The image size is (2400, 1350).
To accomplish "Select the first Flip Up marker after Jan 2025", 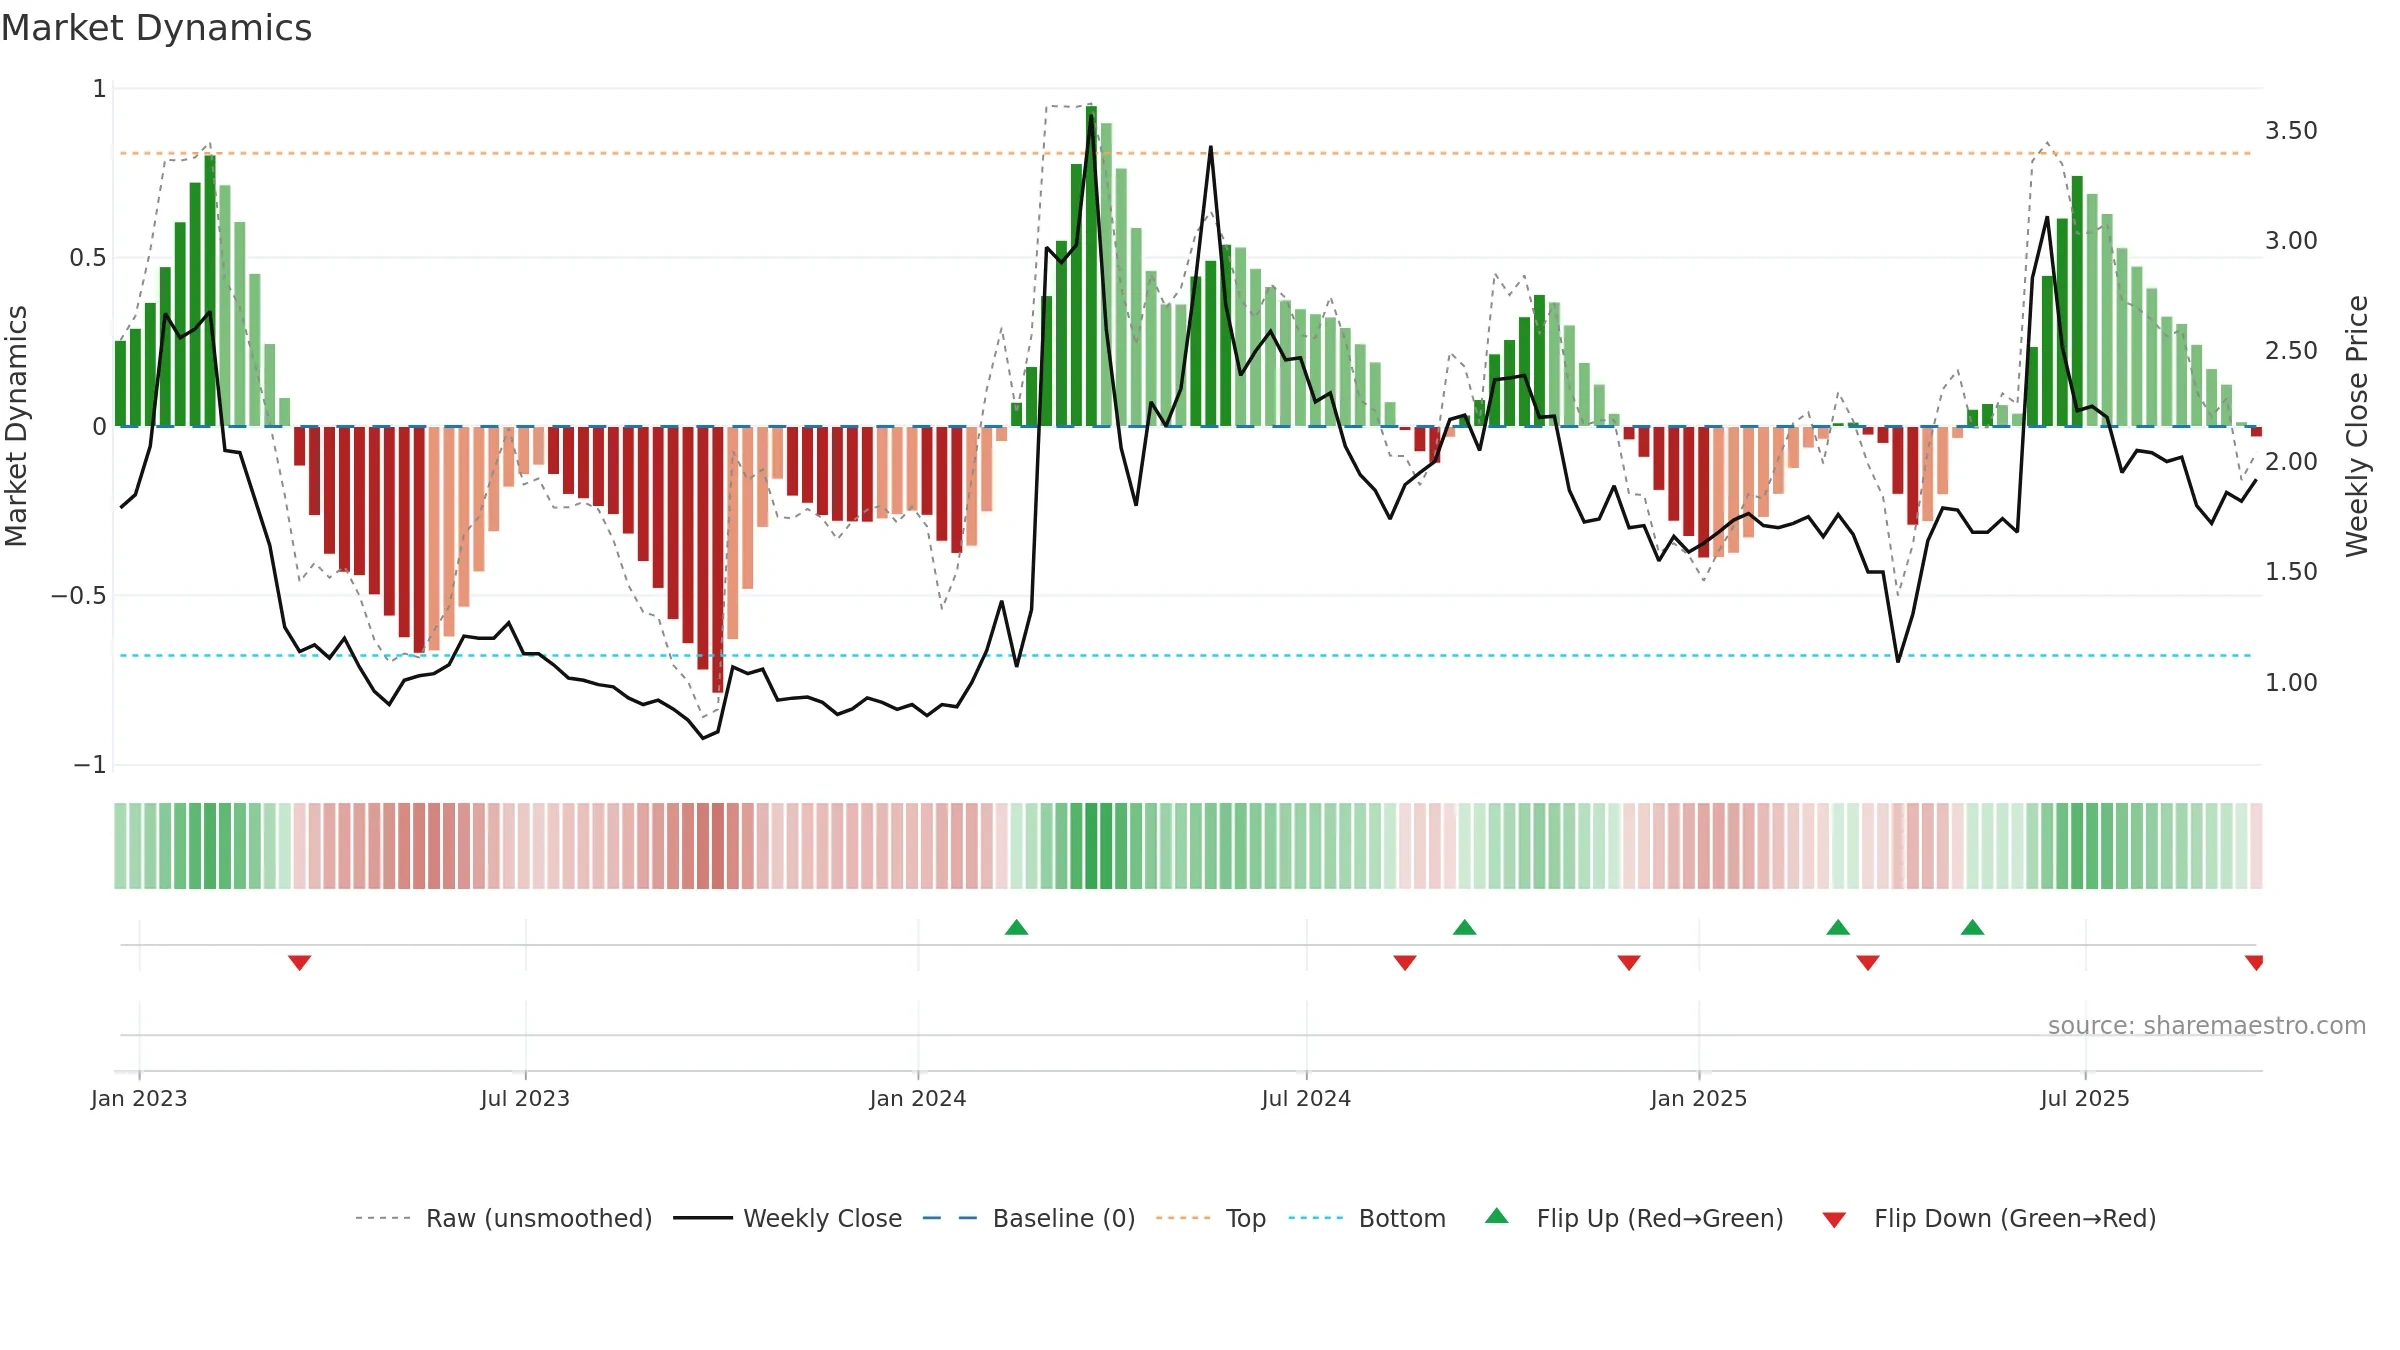I will (1838, 927).
